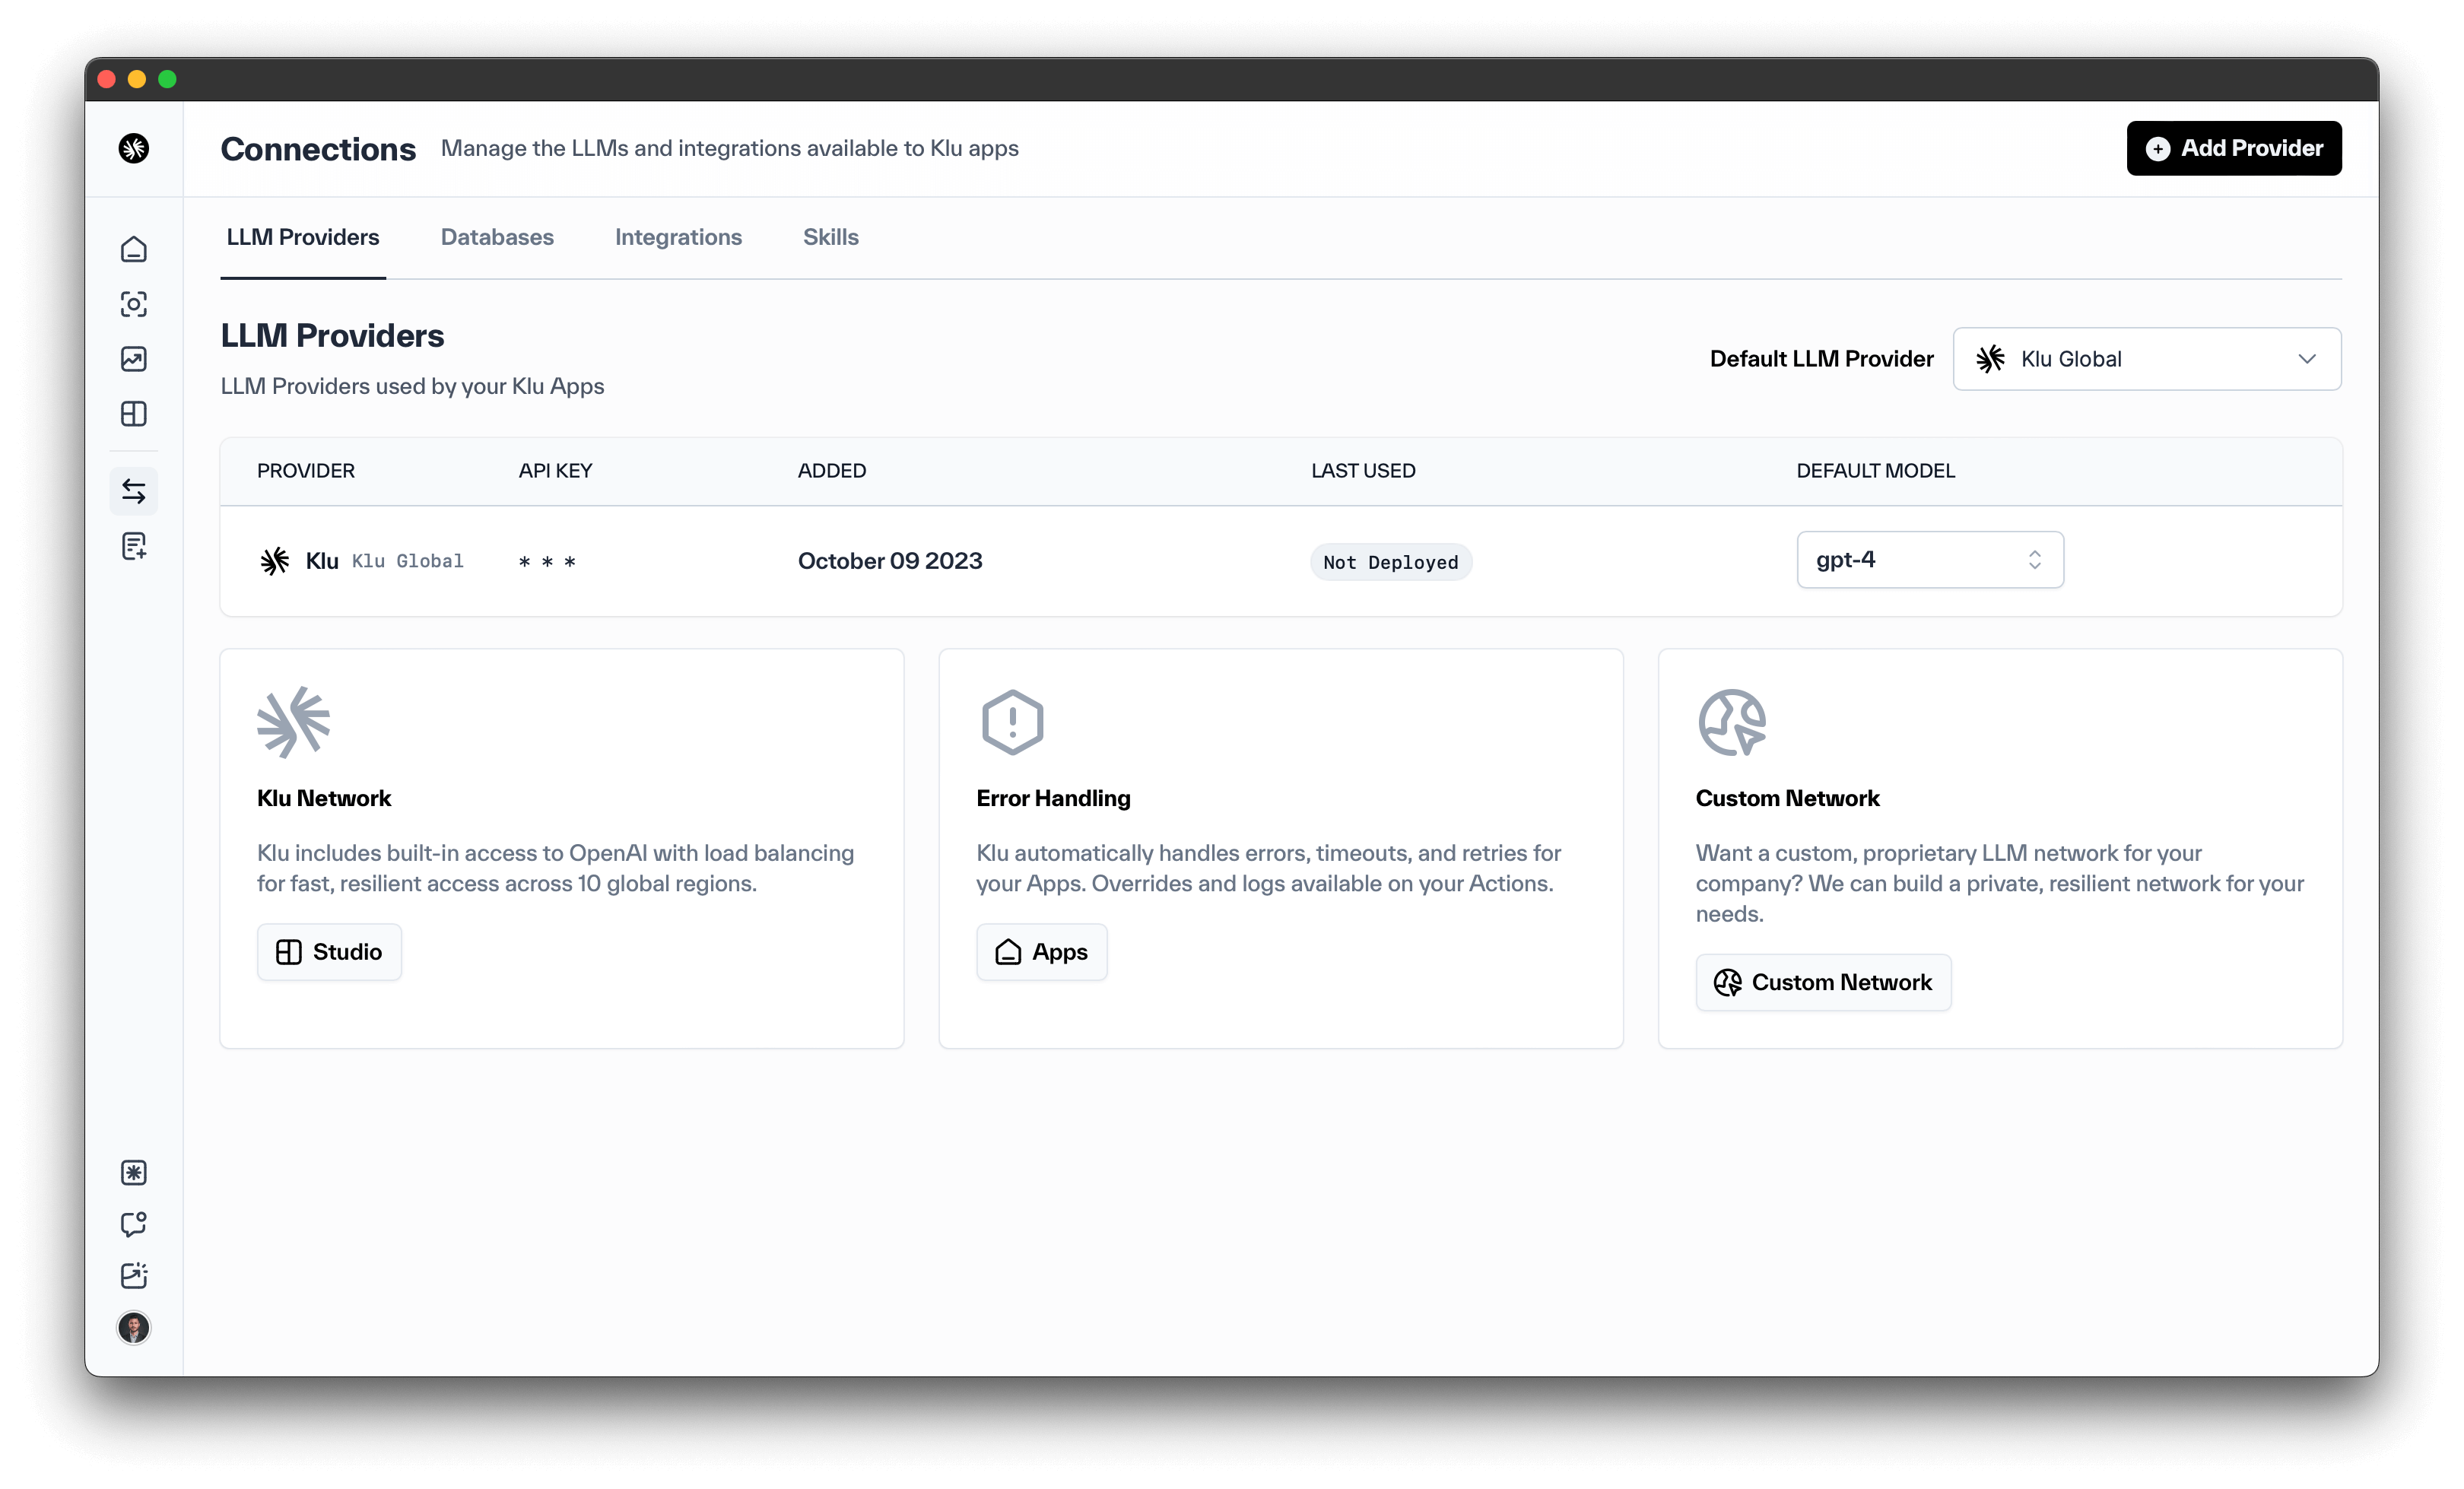Viewport: 2464px width, 1489px height.
Task: Click the asterisk box icon in sidebar
Action: (134, 1173)
